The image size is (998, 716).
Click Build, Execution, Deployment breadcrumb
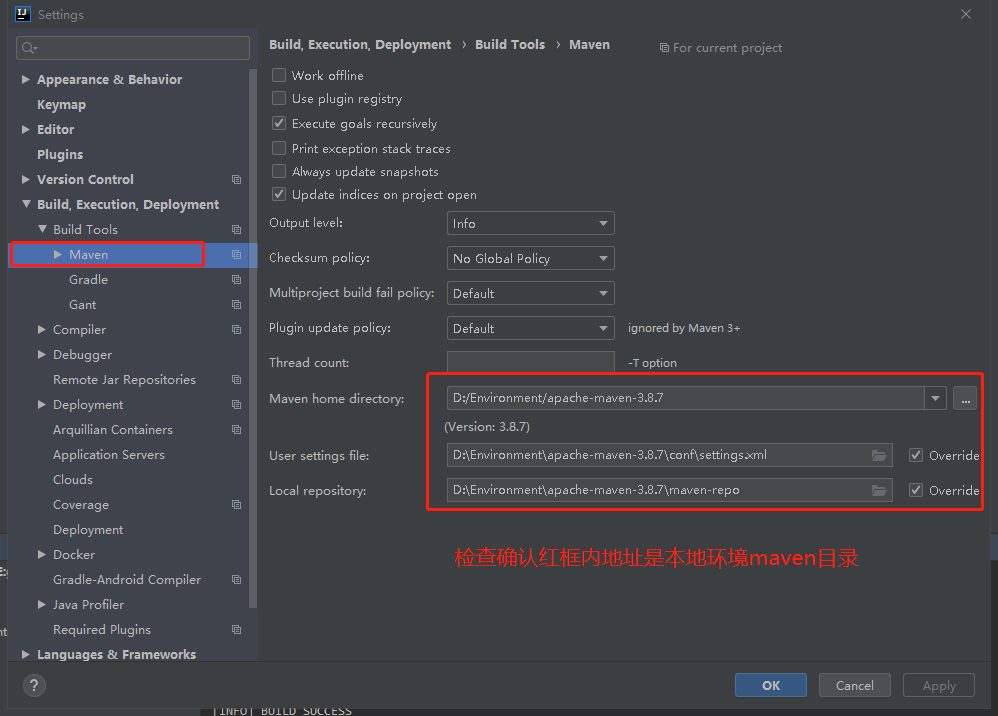point(360,45)
